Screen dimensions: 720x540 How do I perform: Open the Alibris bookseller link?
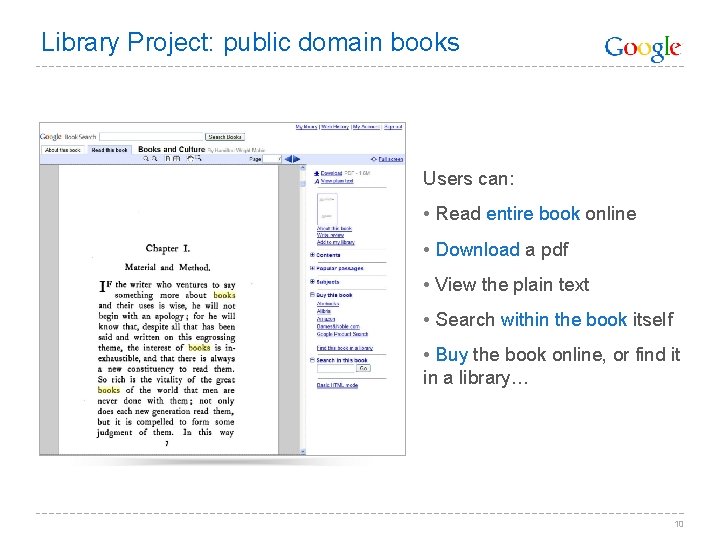[x=324, y=311]
